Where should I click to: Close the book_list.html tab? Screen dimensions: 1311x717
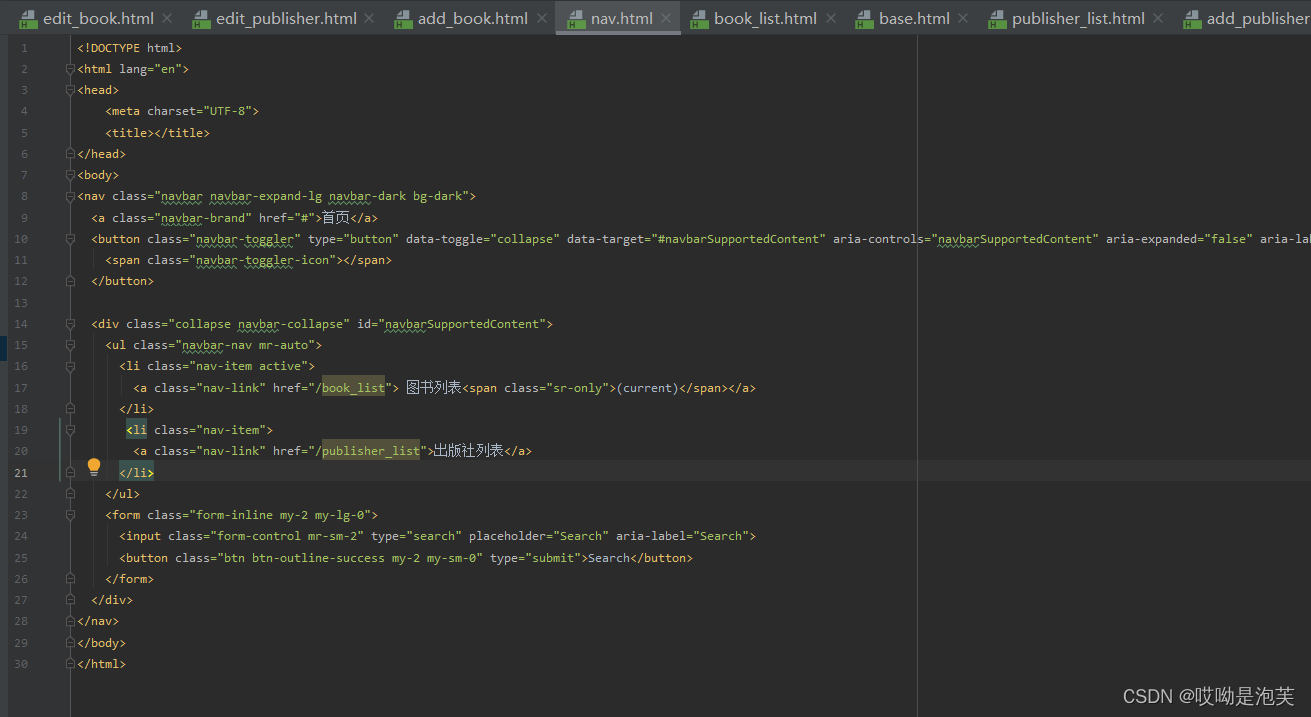[x=830, y=18]
